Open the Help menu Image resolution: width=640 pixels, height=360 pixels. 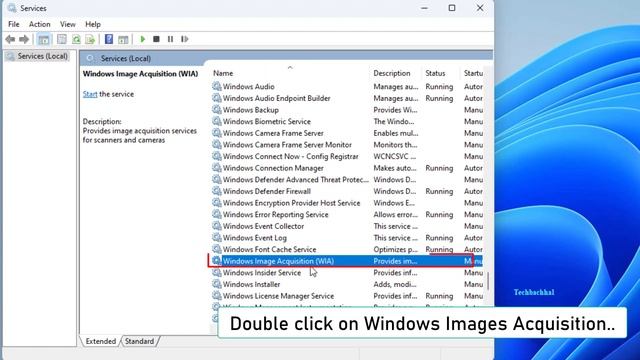[93, 24]
